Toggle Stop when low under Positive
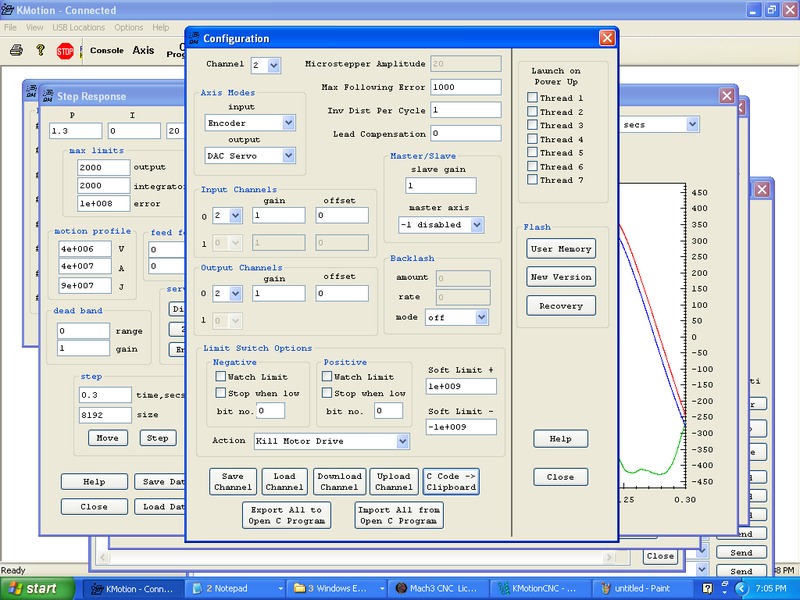 (x=327, y=393)
